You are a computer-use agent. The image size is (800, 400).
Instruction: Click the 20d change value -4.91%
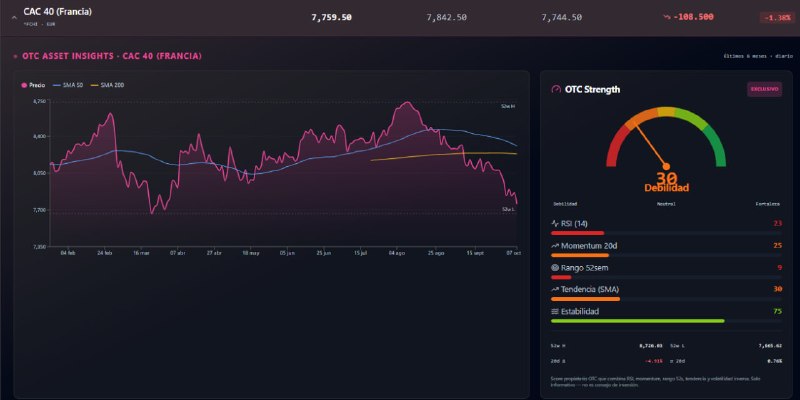click(654, 361)
